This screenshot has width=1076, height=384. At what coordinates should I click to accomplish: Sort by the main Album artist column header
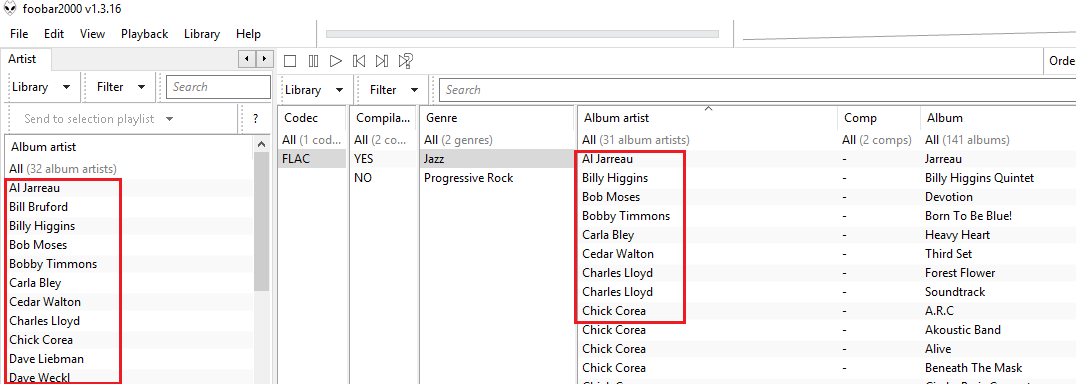(707, 118)
